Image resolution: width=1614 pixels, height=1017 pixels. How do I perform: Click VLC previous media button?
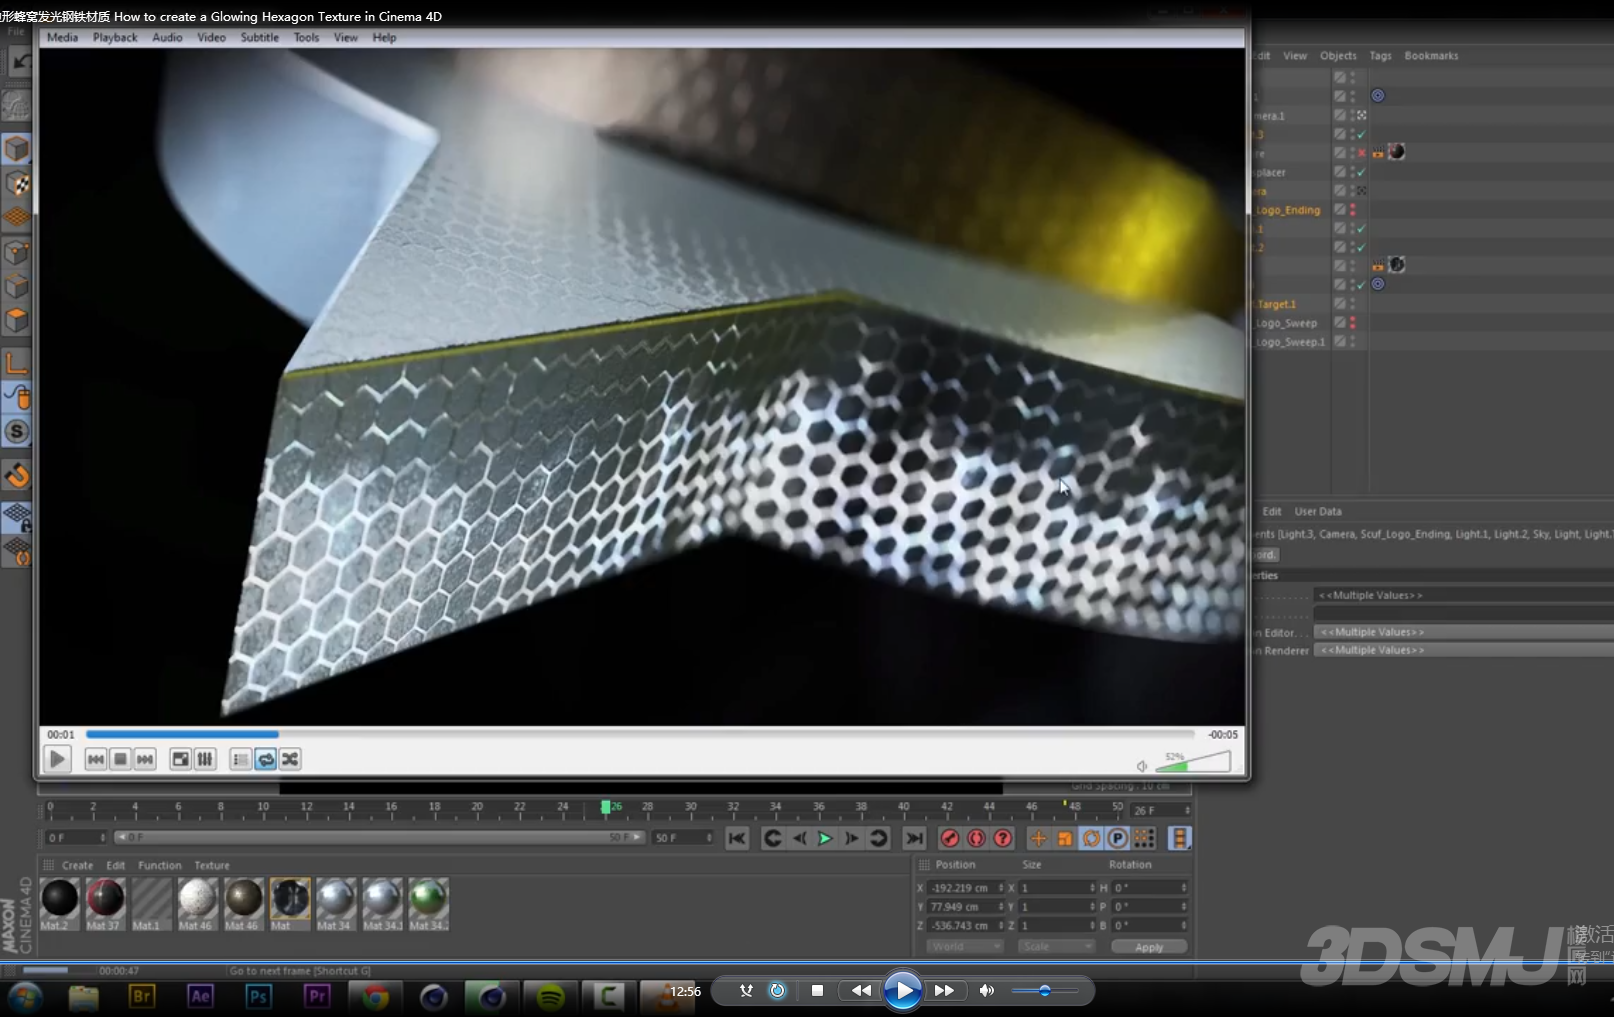96,760
